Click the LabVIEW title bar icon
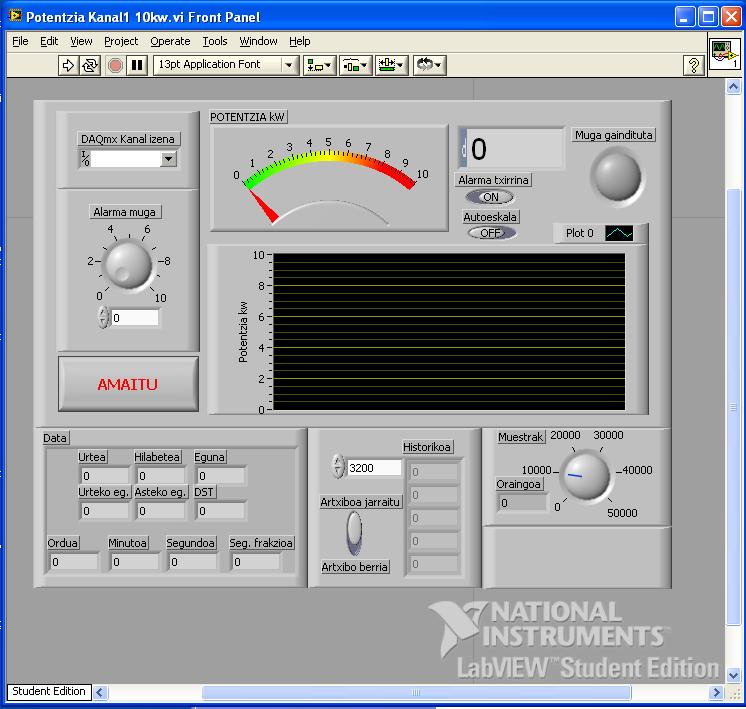This screenshot has height=709, width=746. pos(15,16)
